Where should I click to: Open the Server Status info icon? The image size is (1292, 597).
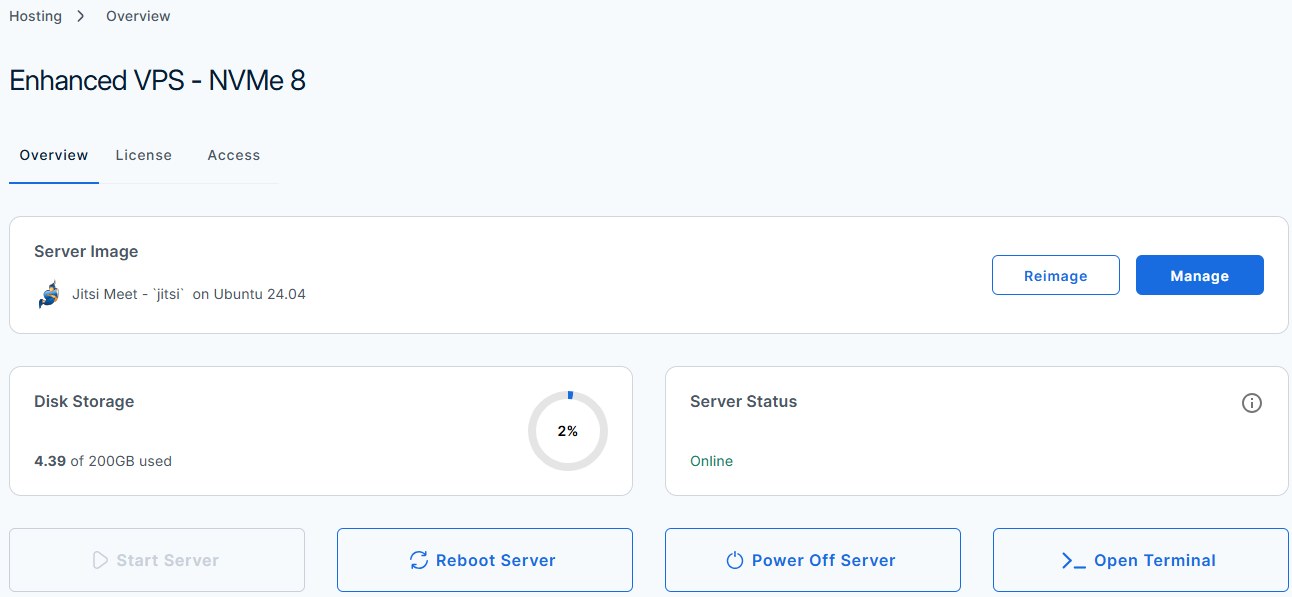pyautogui.click(x=1251, y=403)
